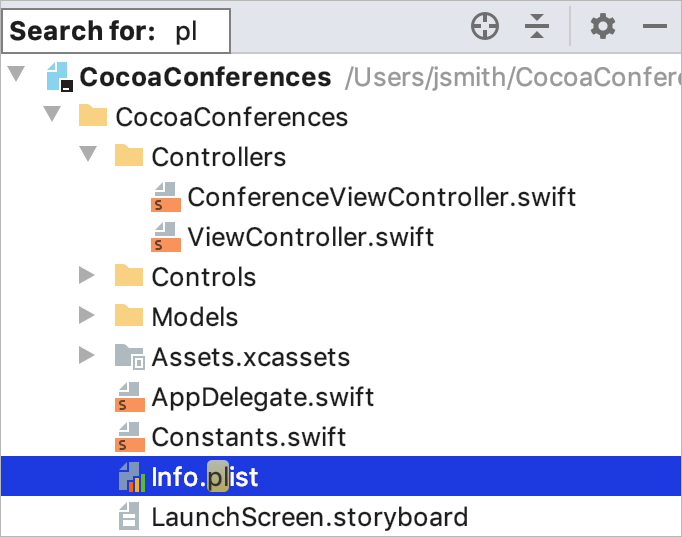Select AppDelegate.swift file
This screenshot has height=537, width=682.
tap(263, 397)
